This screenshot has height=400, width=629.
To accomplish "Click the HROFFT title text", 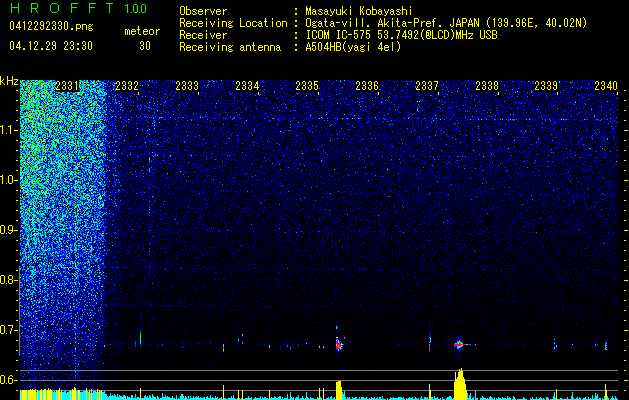I will pos(63,8).
